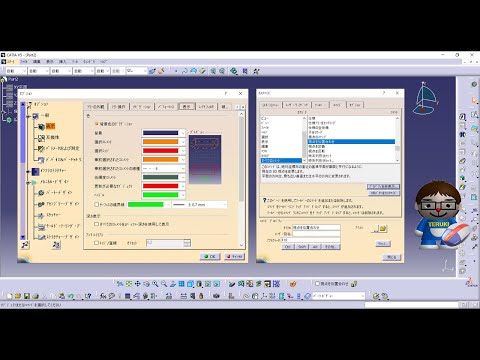
Task: Click the Undo arrow icon
Action: tap(71, 296)
